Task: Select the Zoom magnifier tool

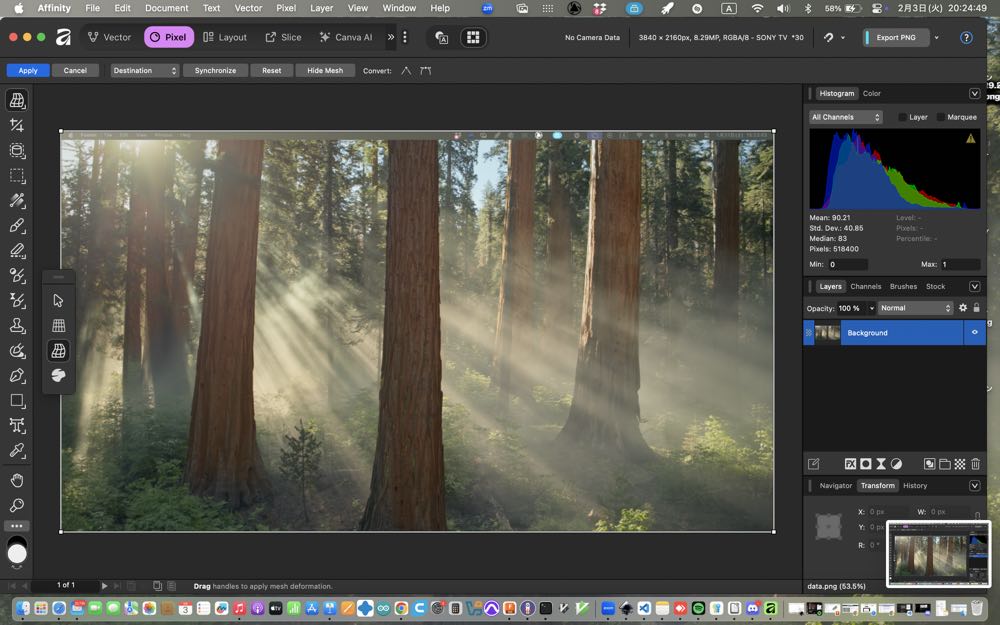Action: pos(17,505)
